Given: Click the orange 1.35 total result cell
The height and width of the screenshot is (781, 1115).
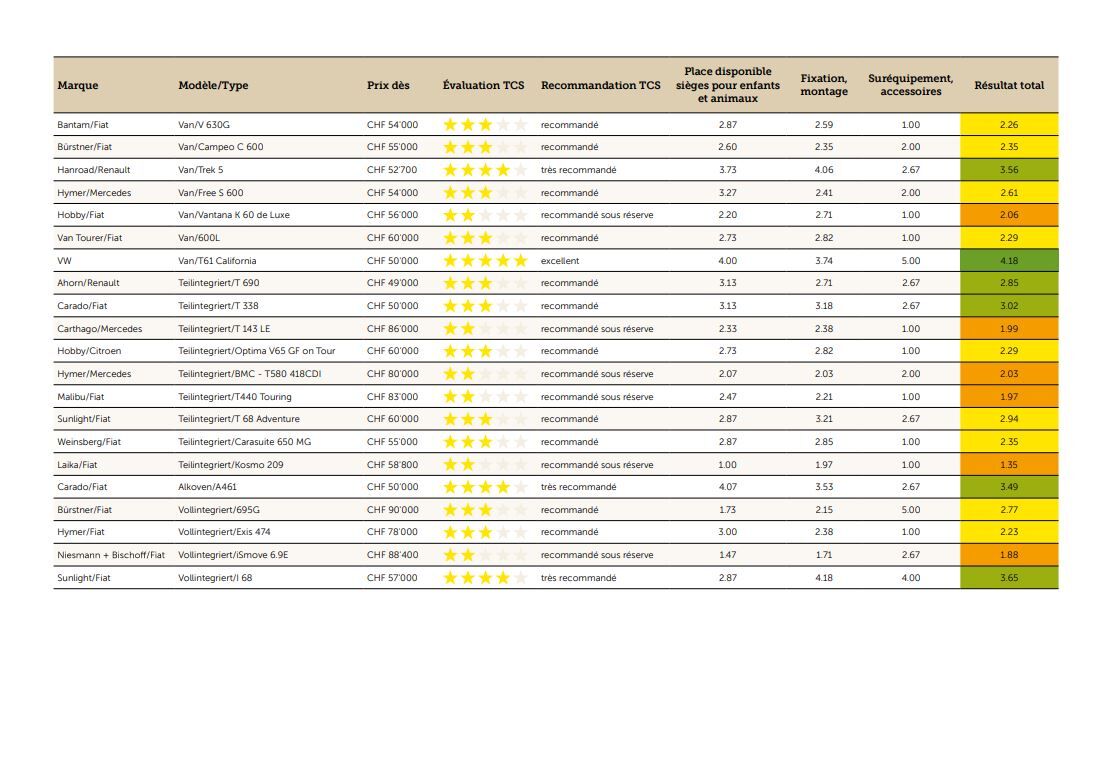Looking at the screenshot, I should coord(1009,464).
